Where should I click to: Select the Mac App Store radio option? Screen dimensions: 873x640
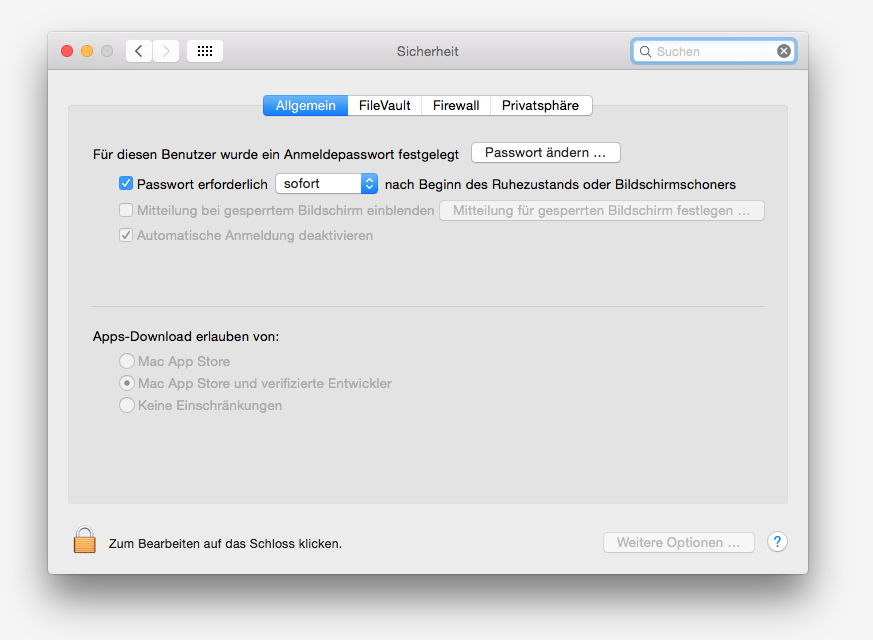tap(127, 362)
